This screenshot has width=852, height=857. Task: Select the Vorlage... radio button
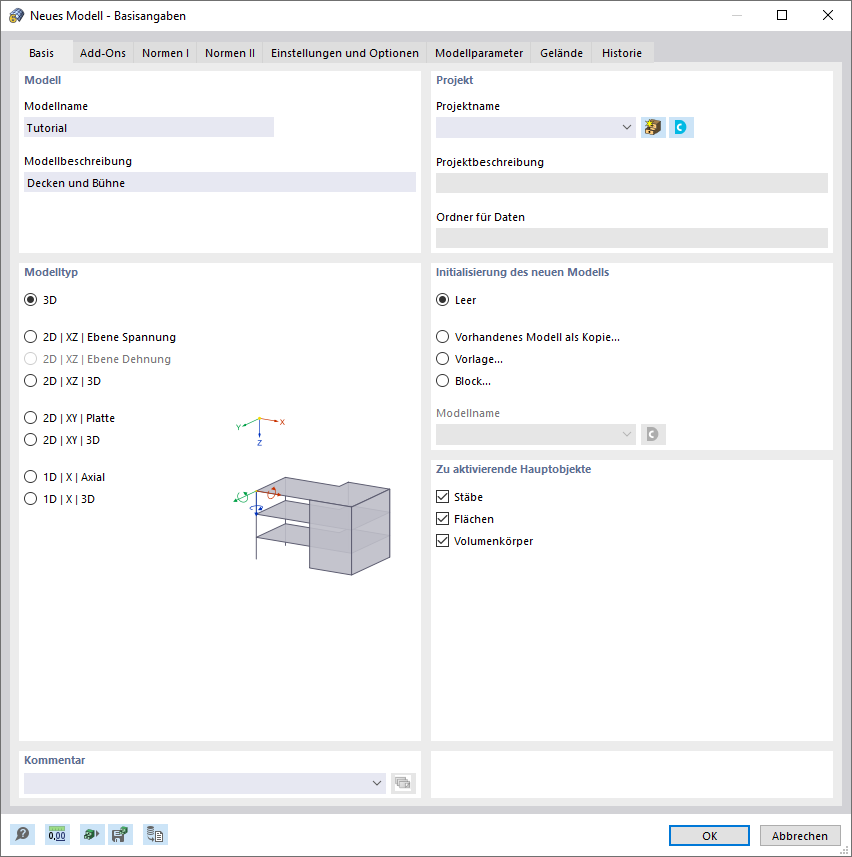(x=443, y=359)
